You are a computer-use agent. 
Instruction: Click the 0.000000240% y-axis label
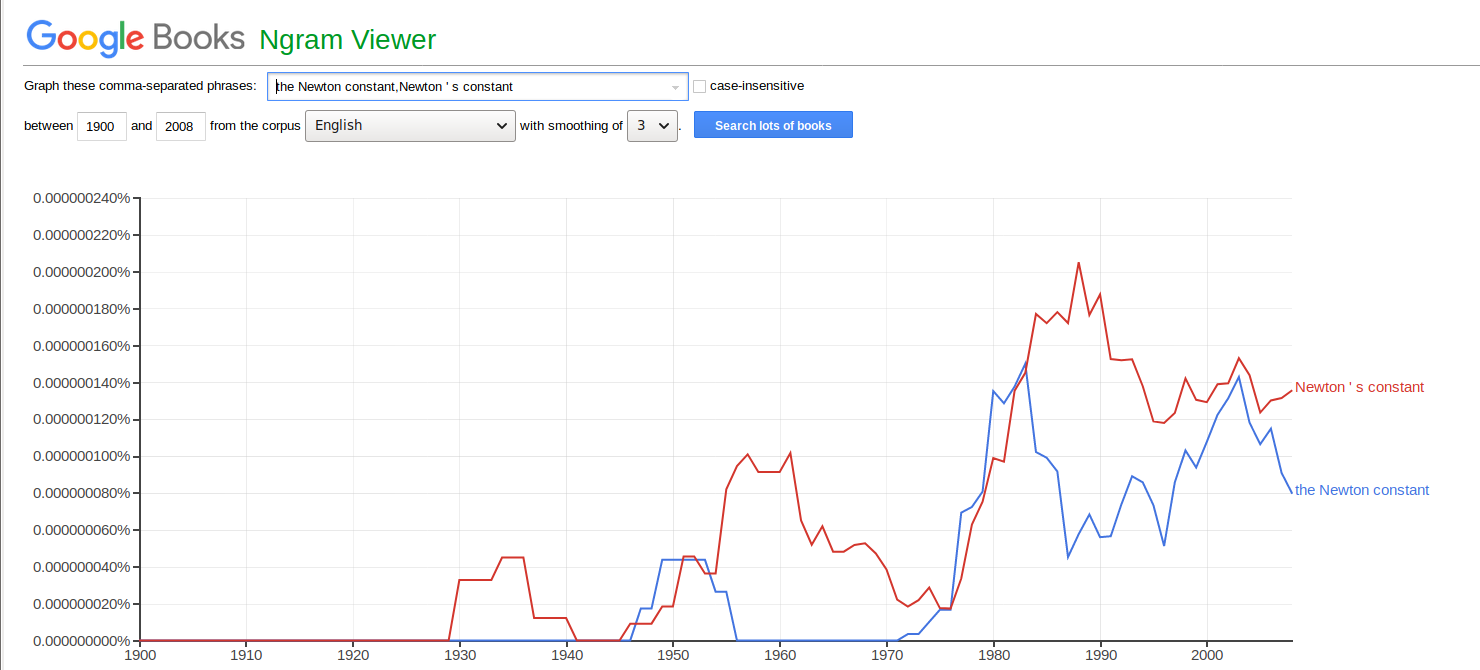[82, 198]
